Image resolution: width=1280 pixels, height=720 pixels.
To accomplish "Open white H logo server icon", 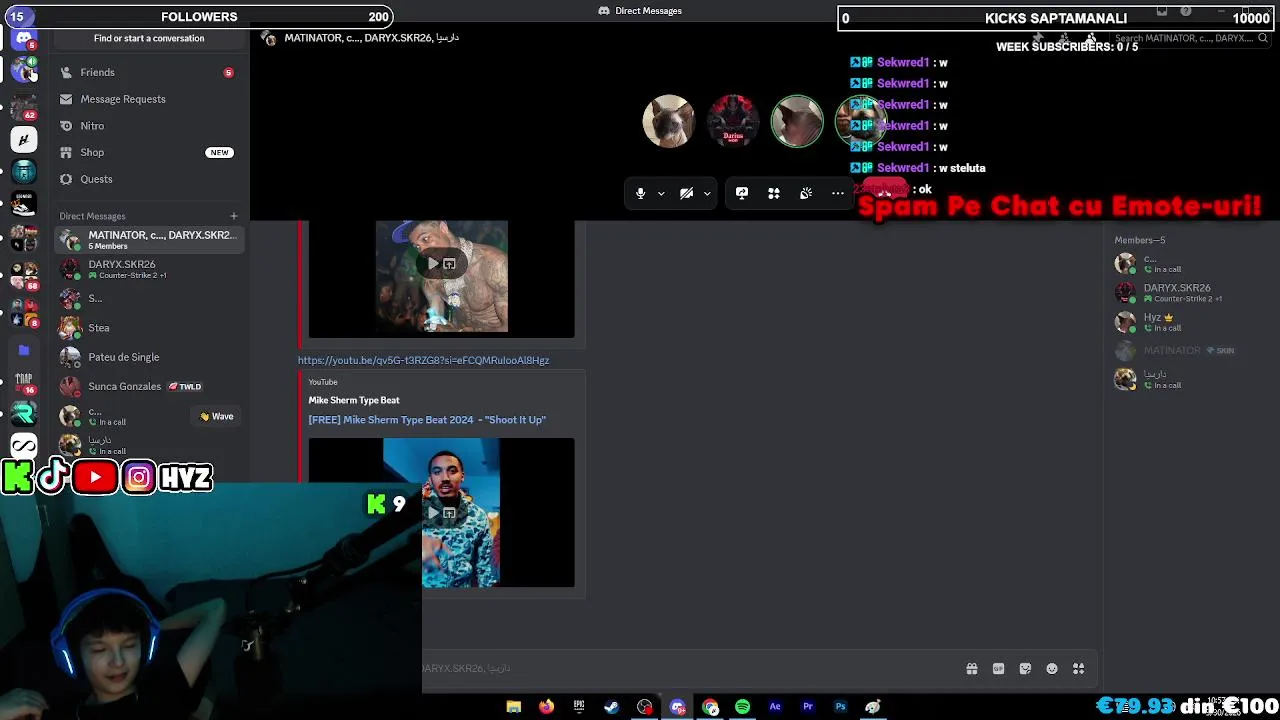I will (x=23, y=140).
